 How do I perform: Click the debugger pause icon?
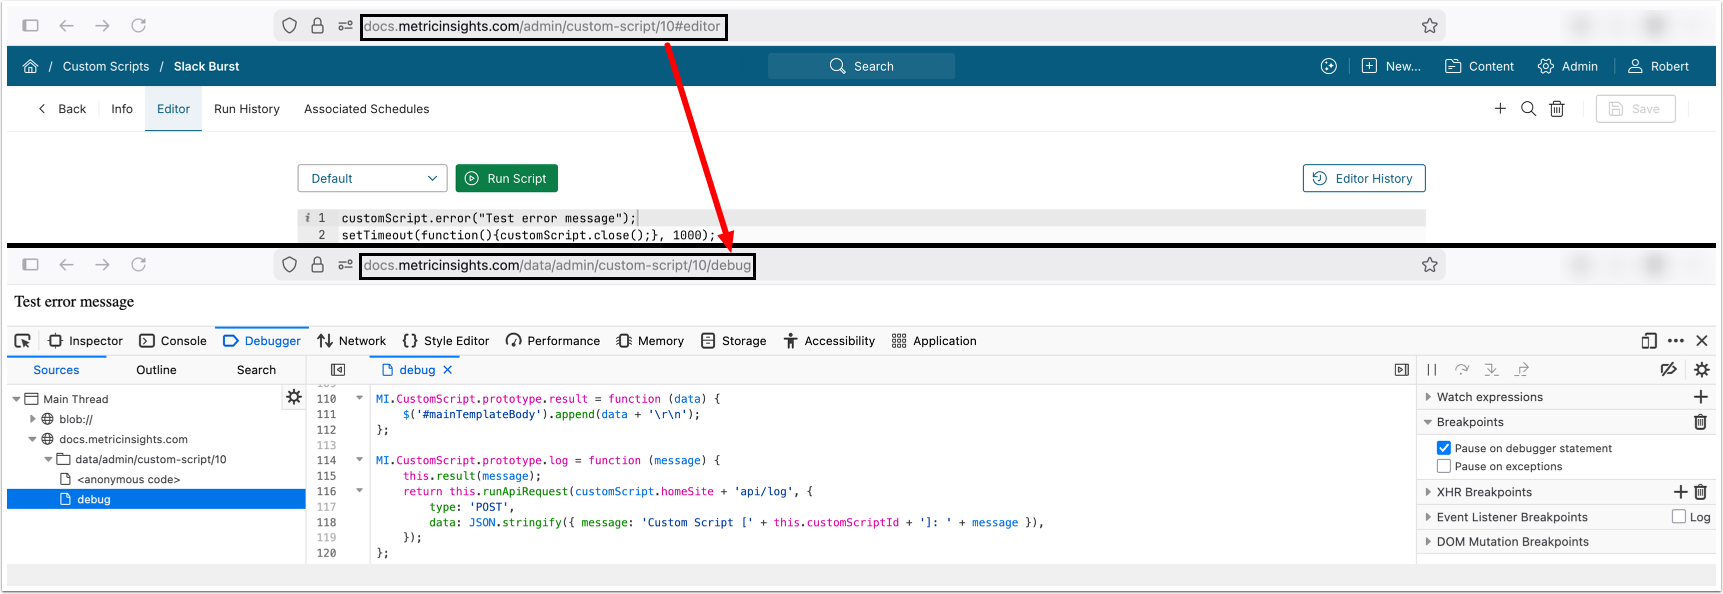[1432, 370]
